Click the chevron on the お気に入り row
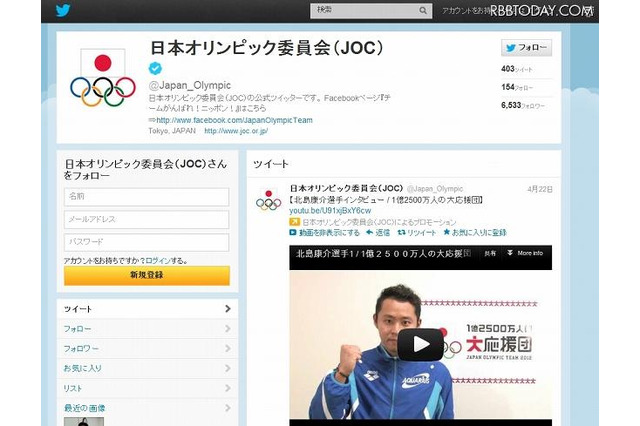The height and width of the screenshot is (426, 640). point(228,368)
